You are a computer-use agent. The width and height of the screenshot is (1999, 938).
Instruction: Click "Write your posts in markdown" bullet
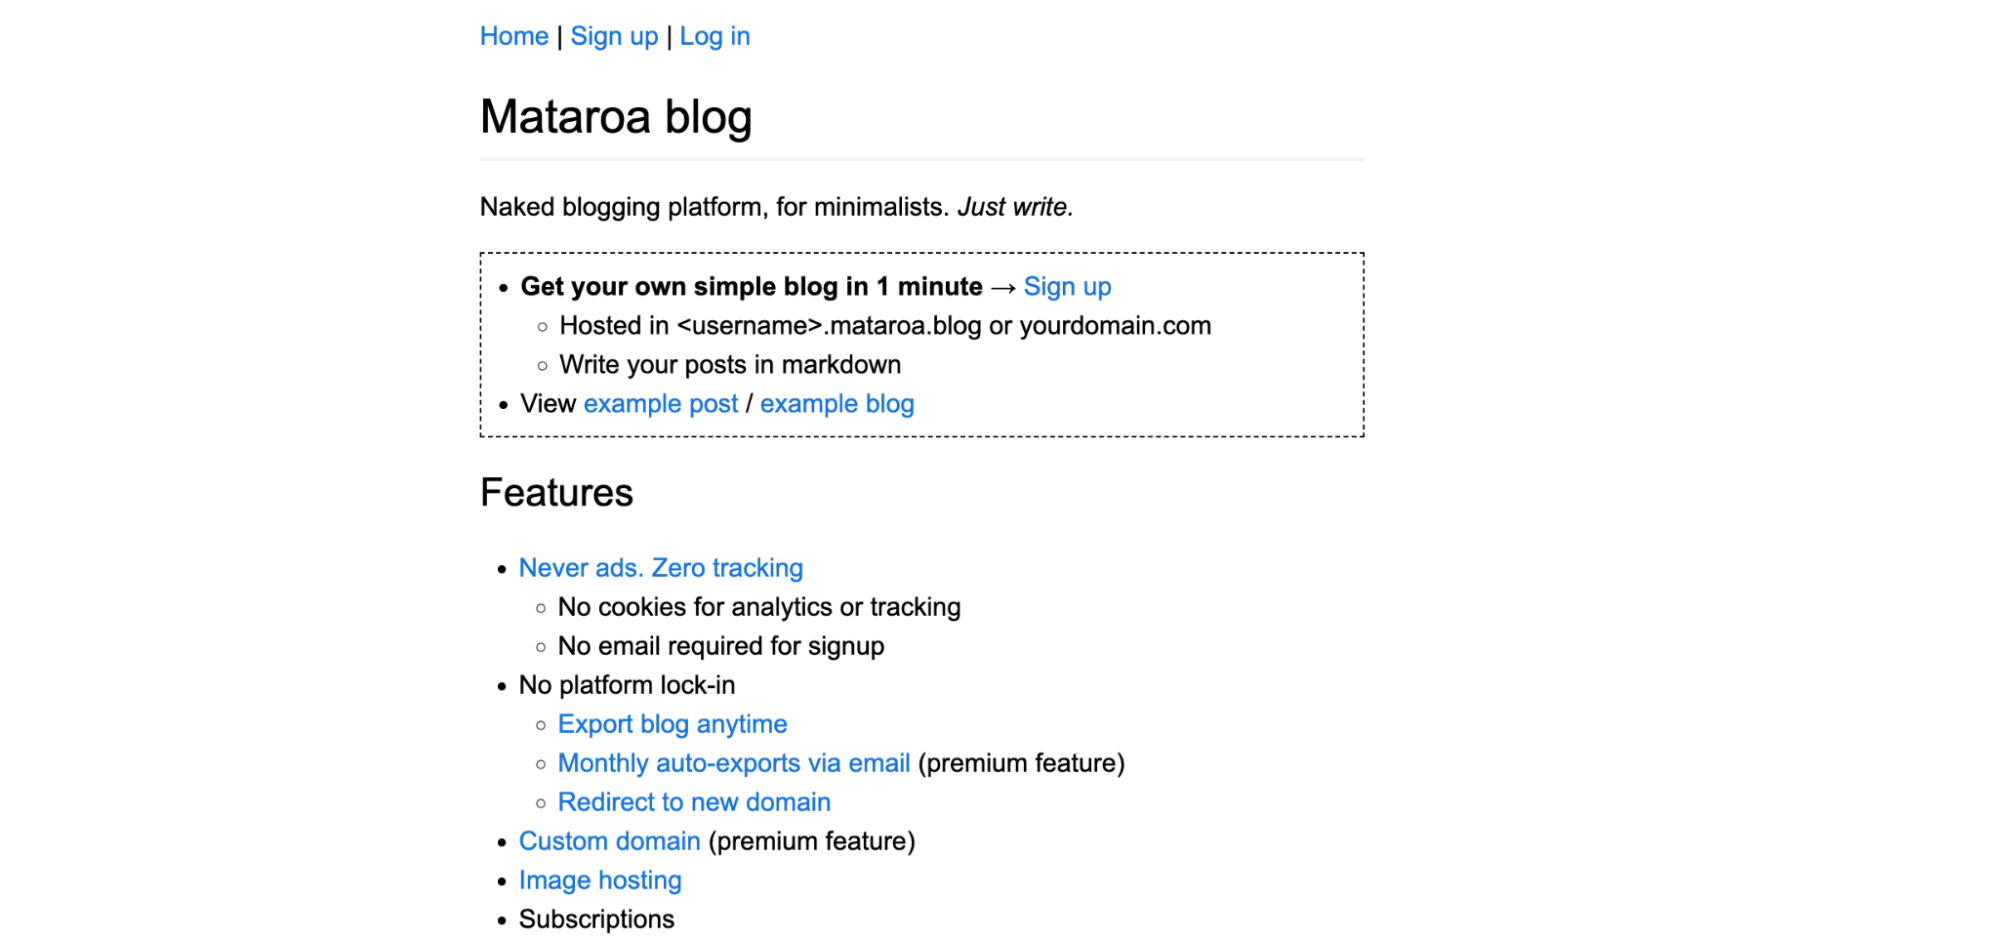[x=729, y=364]
